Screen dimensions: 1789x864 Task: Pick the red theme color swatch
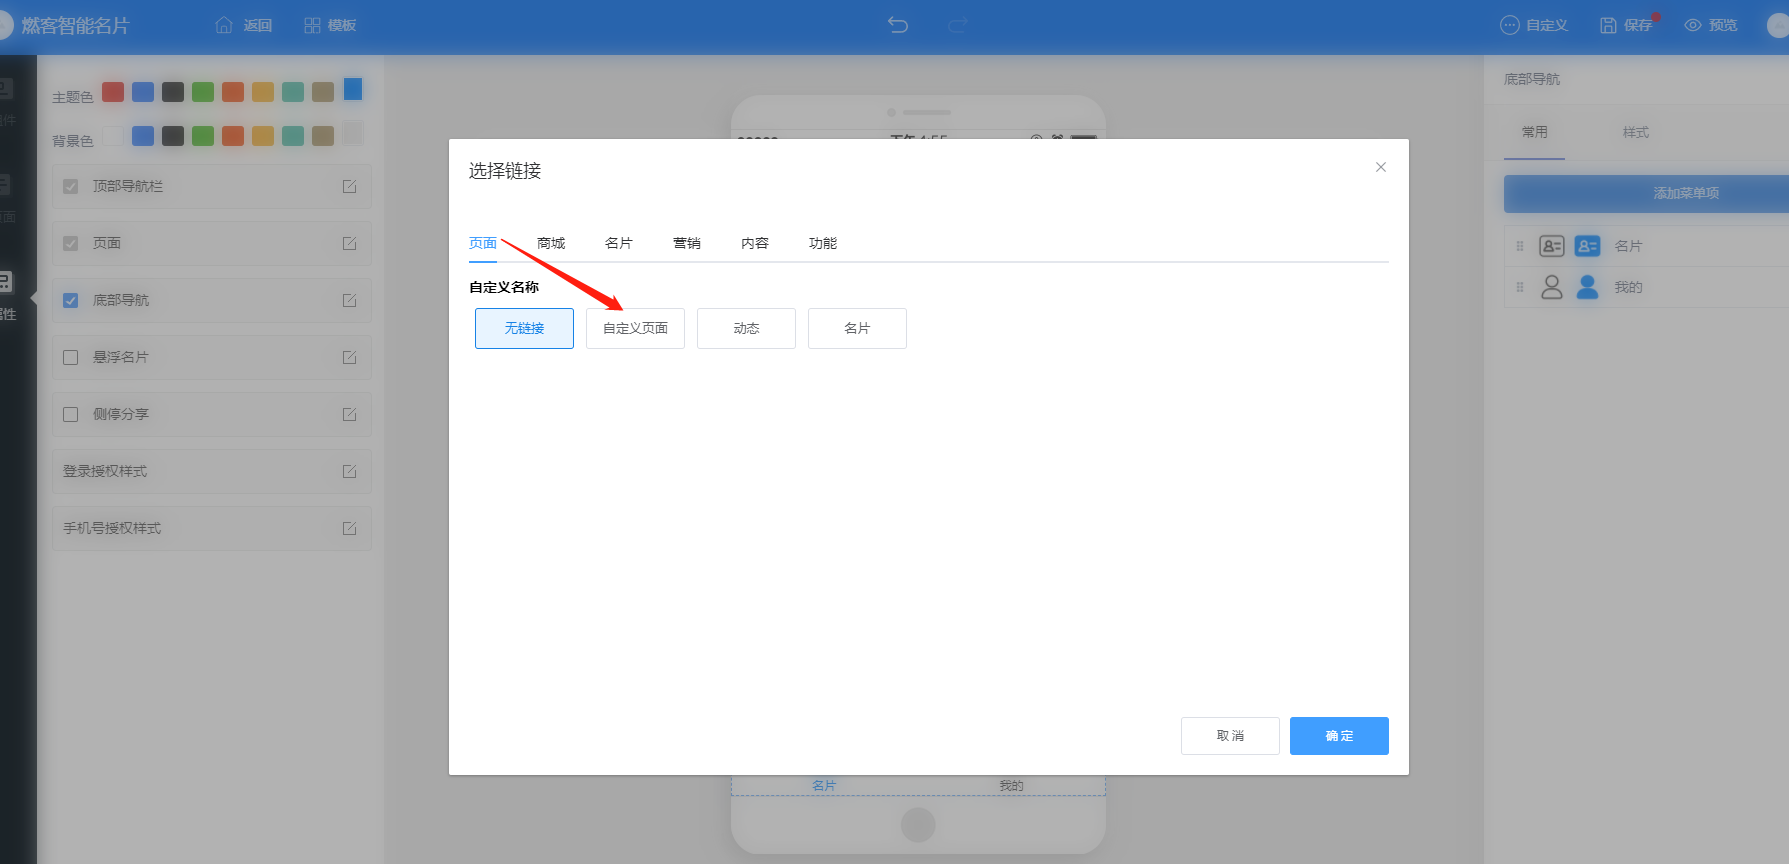[x=113, y=92]
